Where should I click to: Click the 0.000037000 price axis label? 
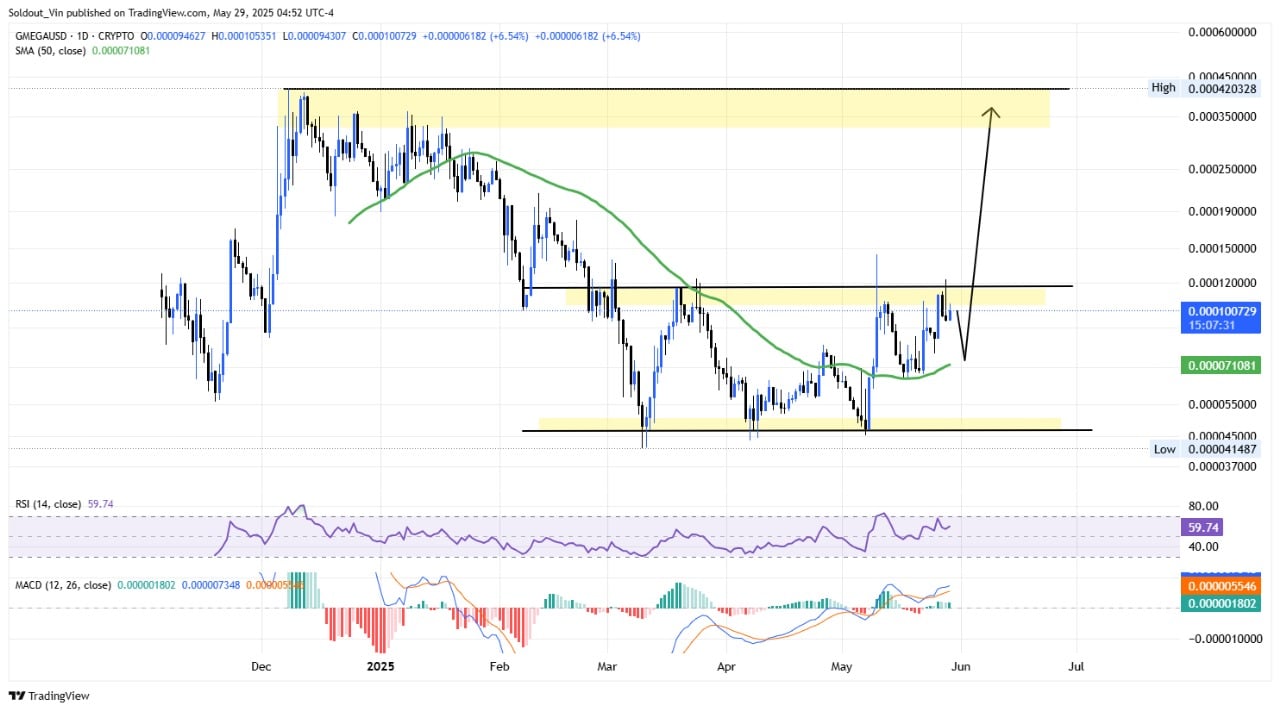point(1221,467)
